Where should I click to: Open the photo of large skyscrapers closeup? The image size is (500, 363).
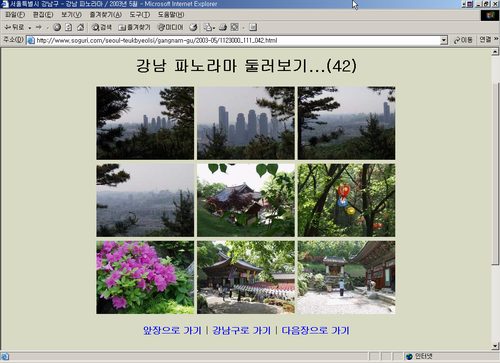click(246, 123)
